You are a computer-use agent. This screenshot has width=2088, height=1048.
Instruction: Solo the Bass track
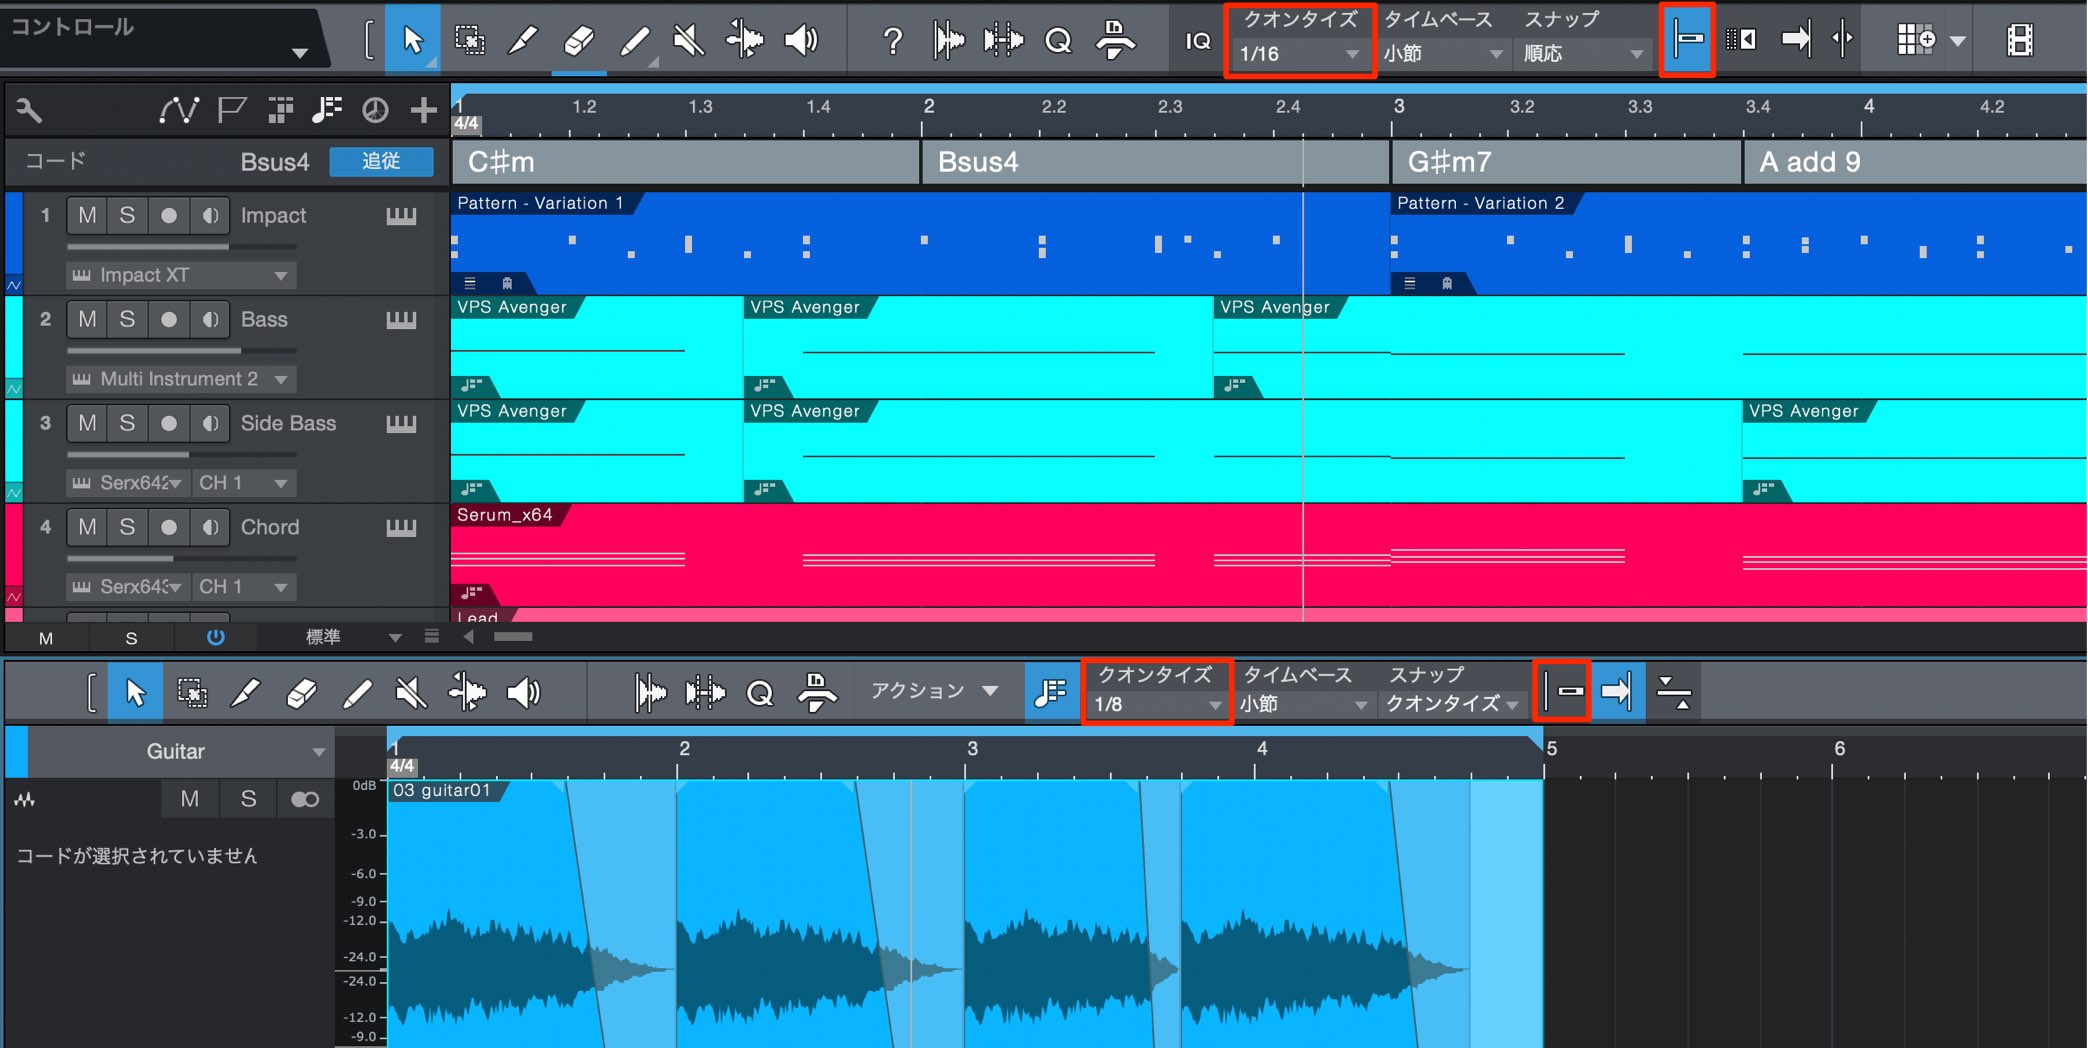127,319
